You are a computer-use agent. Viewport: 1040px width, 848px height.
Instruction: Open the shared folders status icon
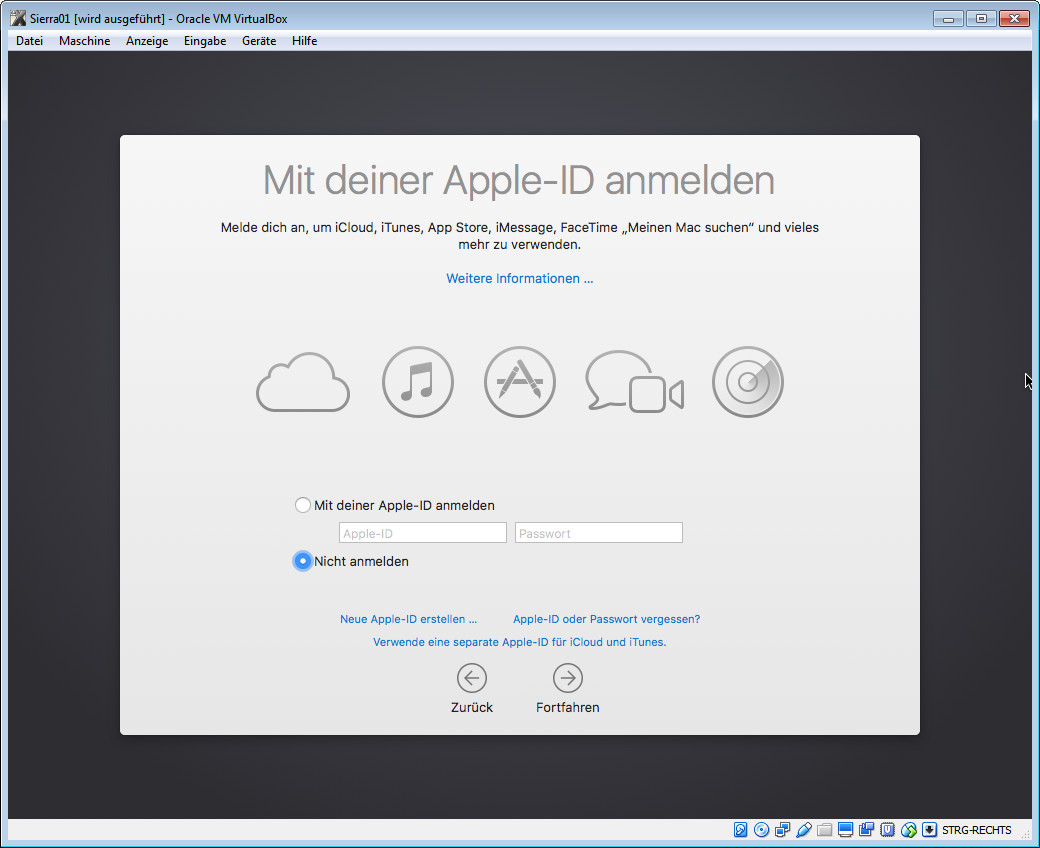(825, 830)
